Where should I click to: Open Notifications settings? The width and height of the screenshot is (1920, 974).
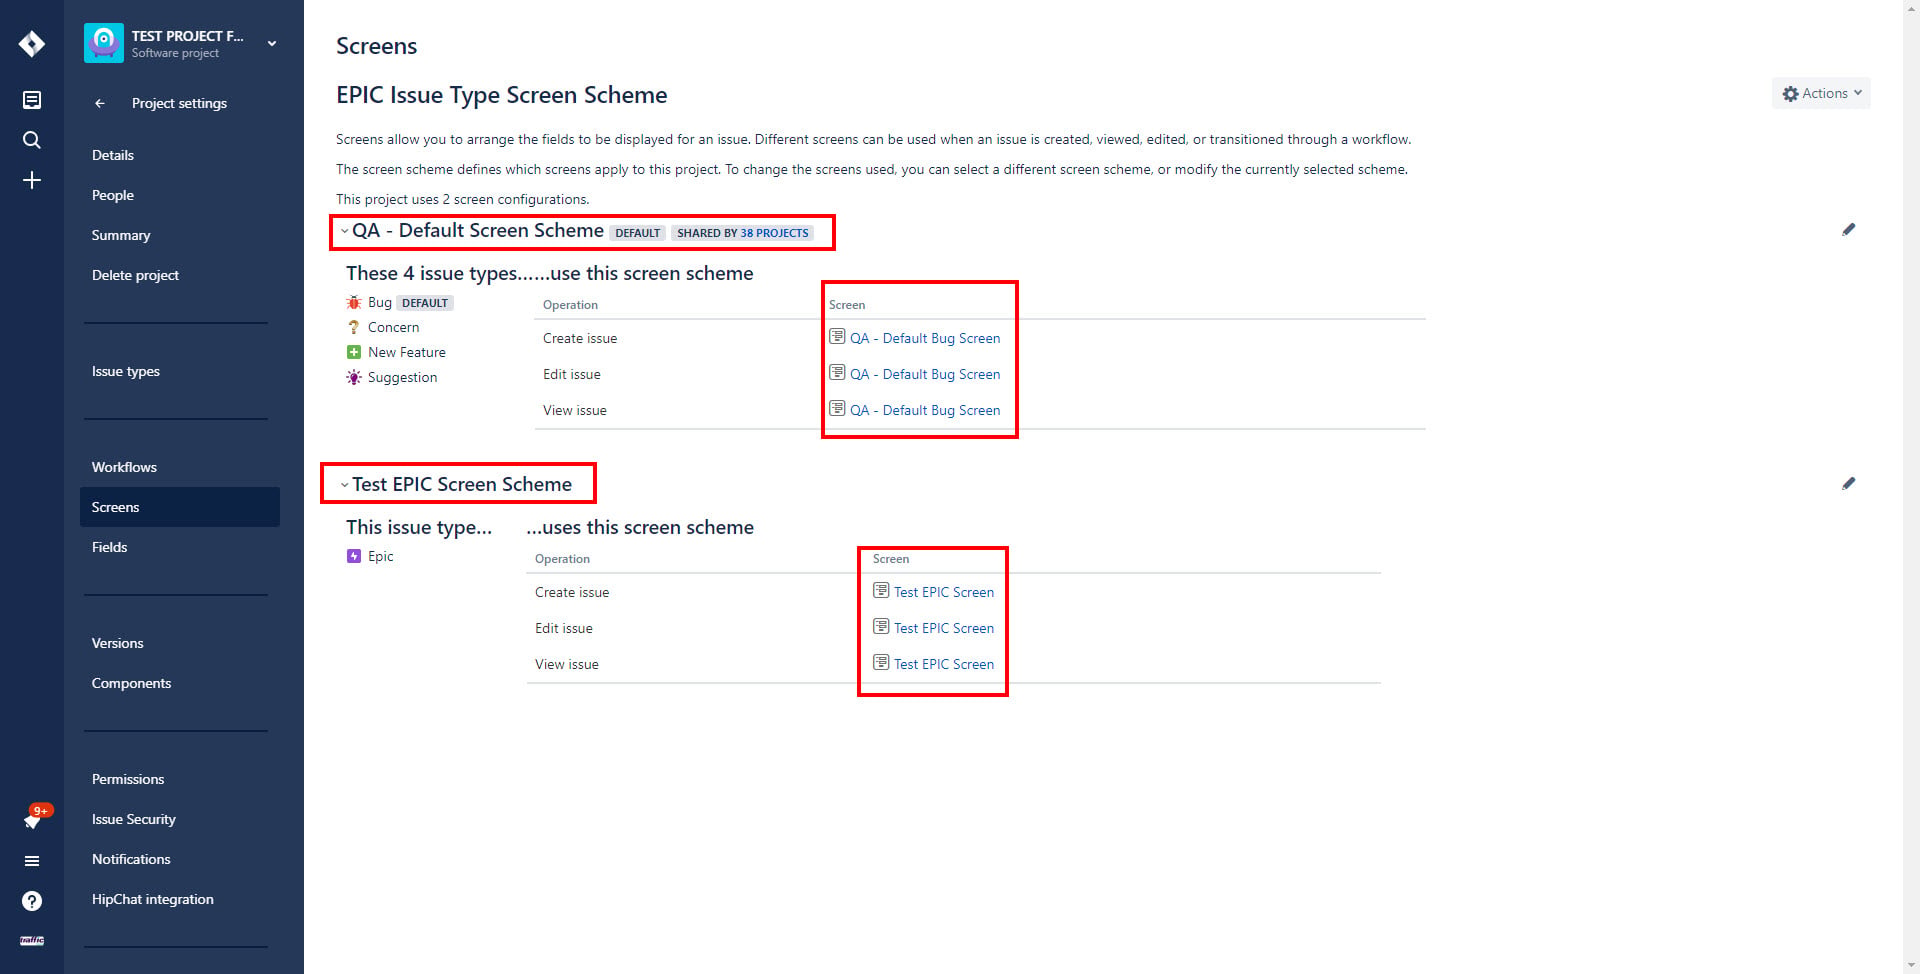(x=131, y=859)
